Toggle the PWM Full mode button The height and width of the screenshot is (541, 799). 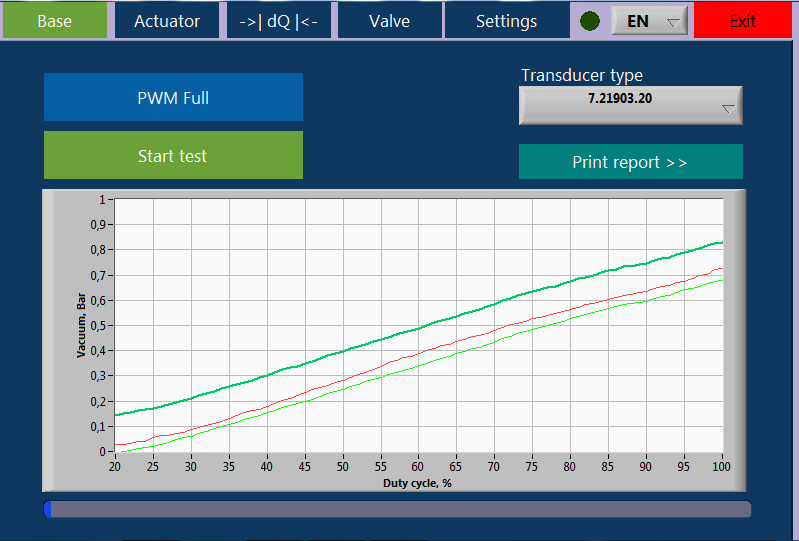coord(173,98)
